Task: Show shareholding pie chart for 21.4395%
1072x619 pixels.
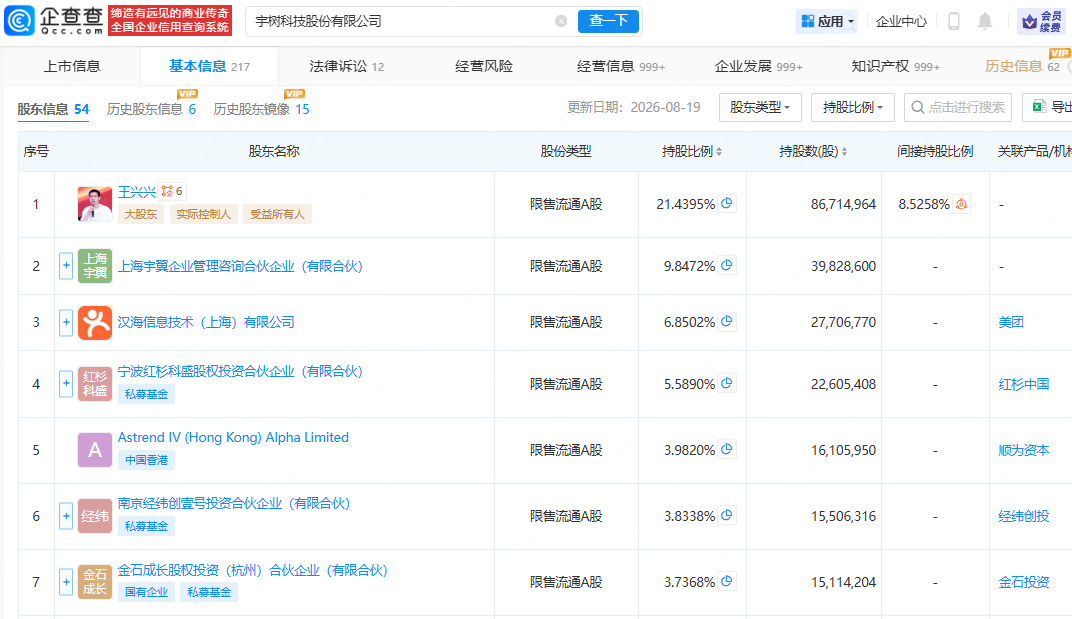Action: coord(727,203)
